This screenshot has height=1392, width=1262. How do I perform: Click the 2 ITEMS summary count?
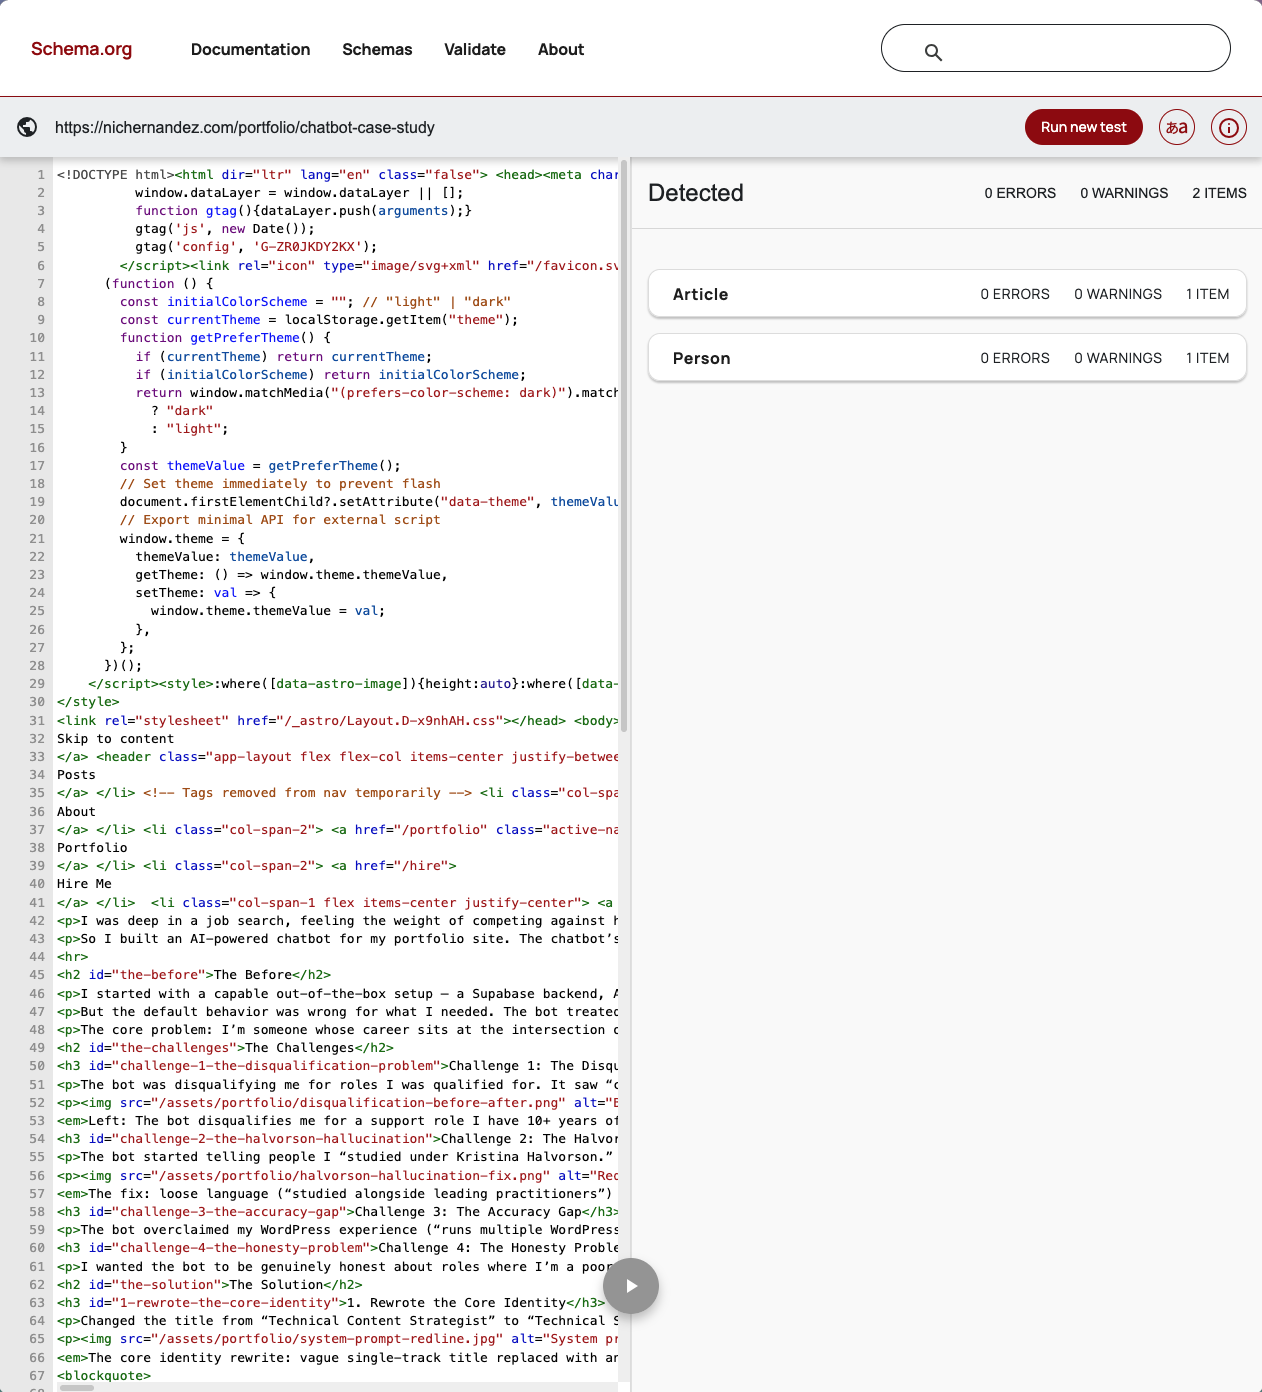pyautogui.click(x=1219, y=193)
